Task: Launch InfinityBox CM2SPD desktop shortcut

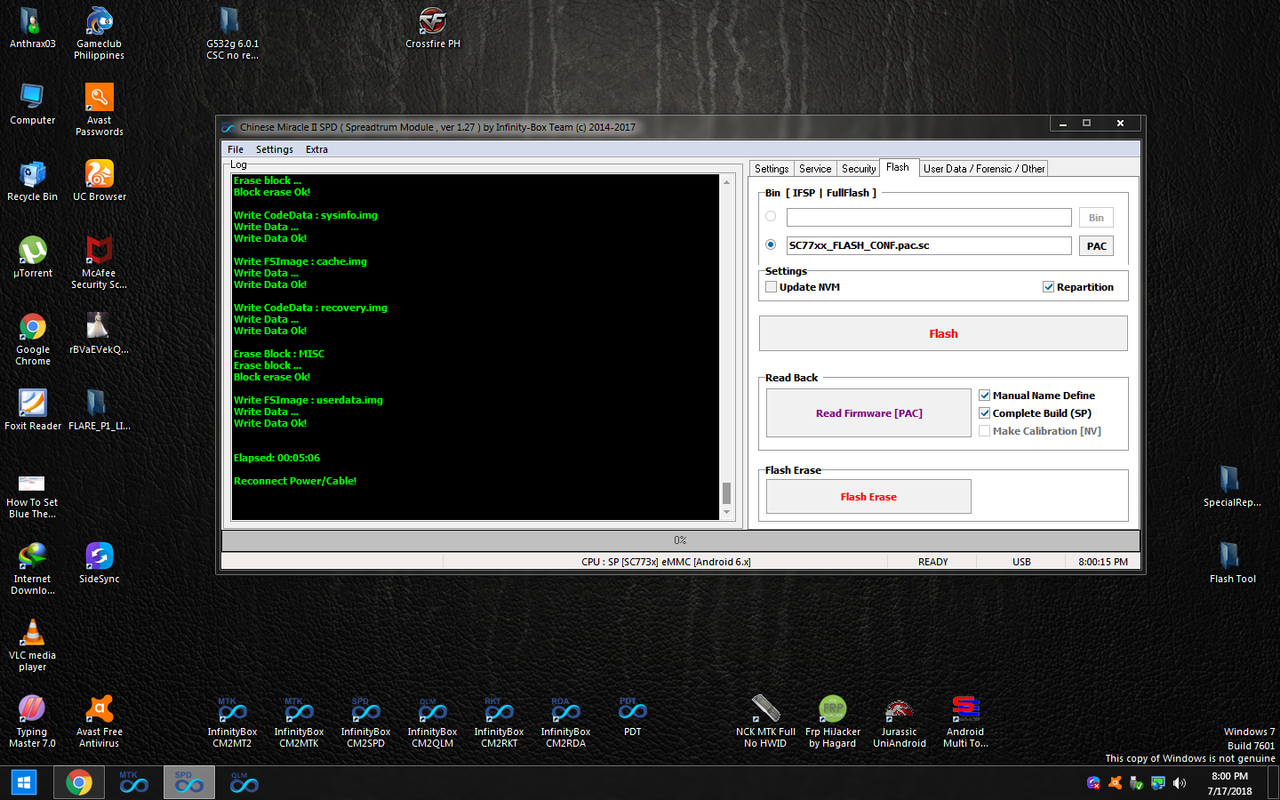Action: point(365,721)
